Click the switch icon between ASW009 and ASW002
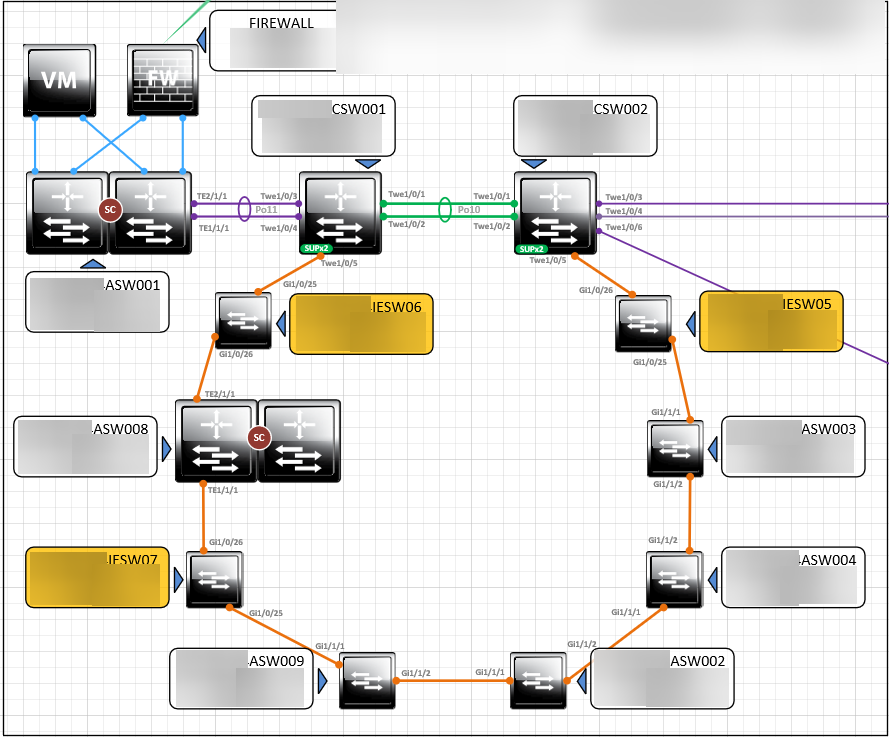The image size is (889, 737). 367,681
